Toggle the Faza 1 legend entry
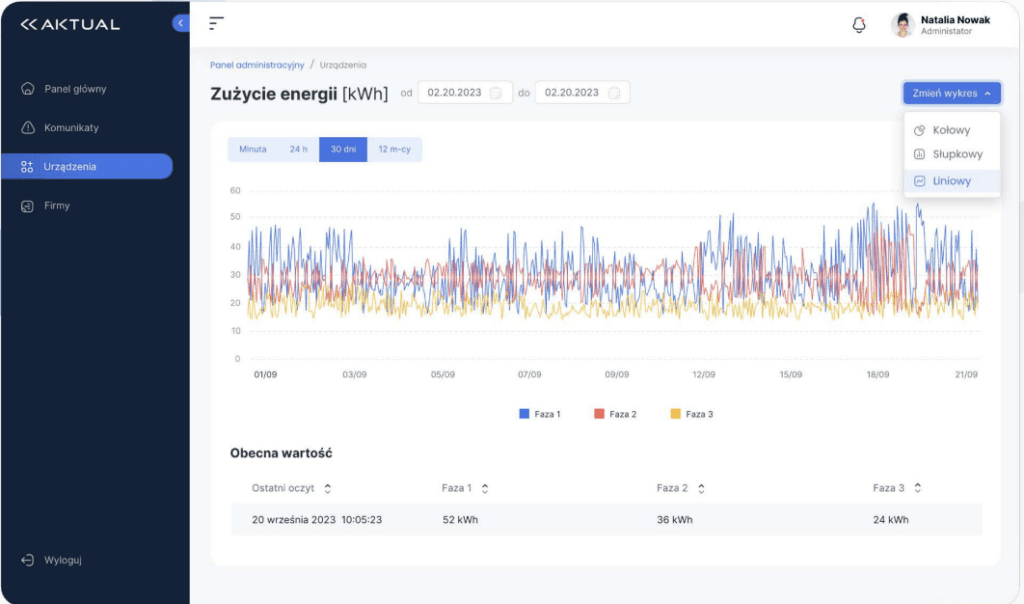Screen dimensions: 1024x604 542,413
